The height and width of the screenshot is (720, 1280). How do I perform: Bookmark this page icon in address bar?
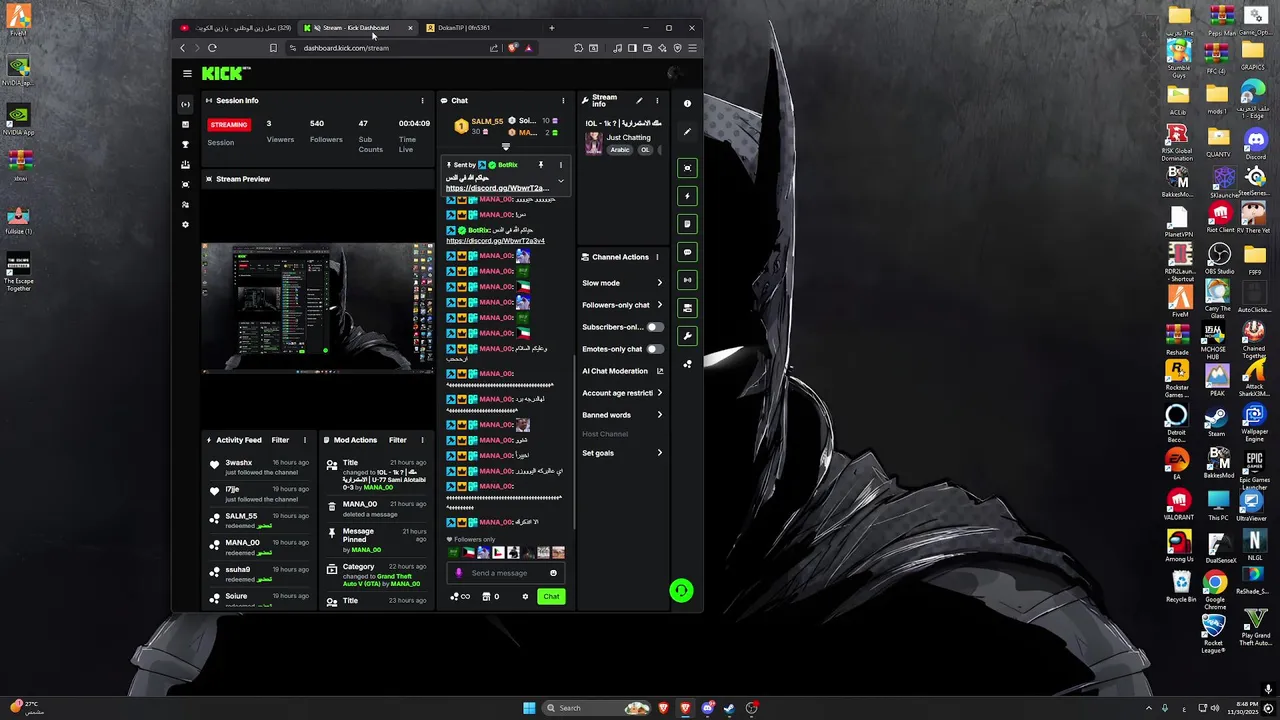[x=273, y=48]
